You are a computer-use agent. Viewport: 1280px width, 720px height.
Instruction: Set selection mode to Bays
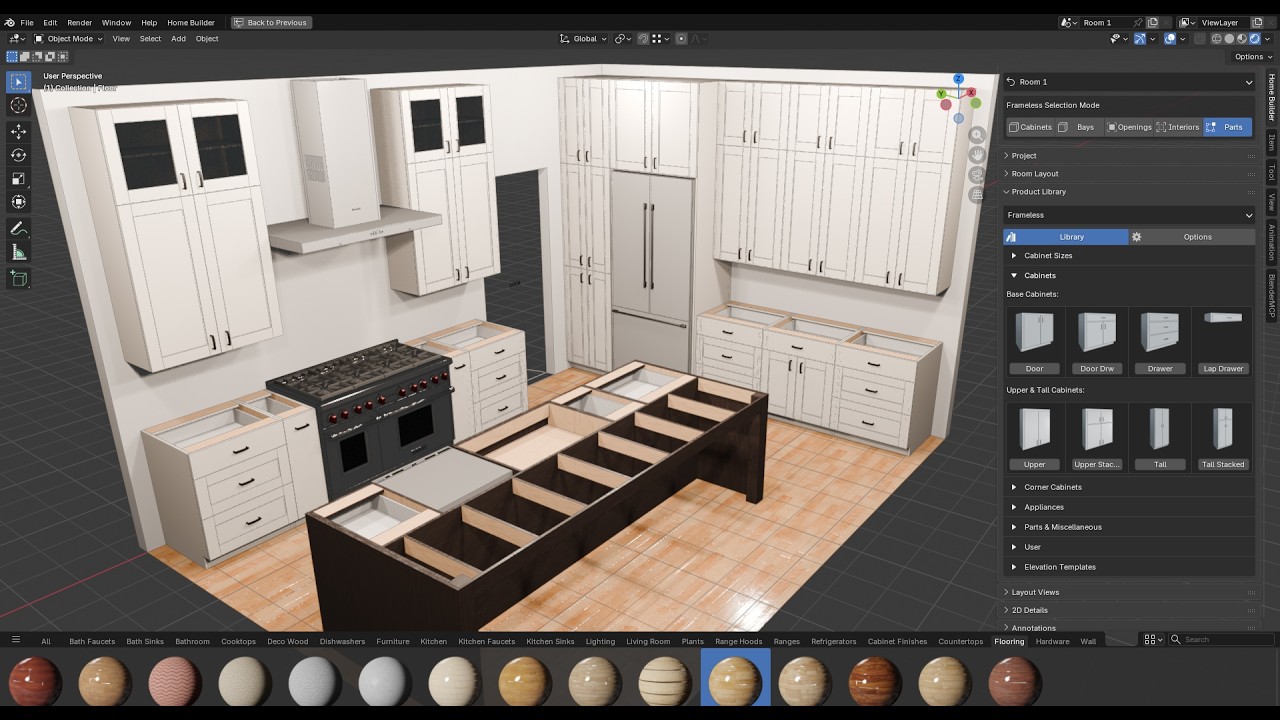[x=1078, y=127]
